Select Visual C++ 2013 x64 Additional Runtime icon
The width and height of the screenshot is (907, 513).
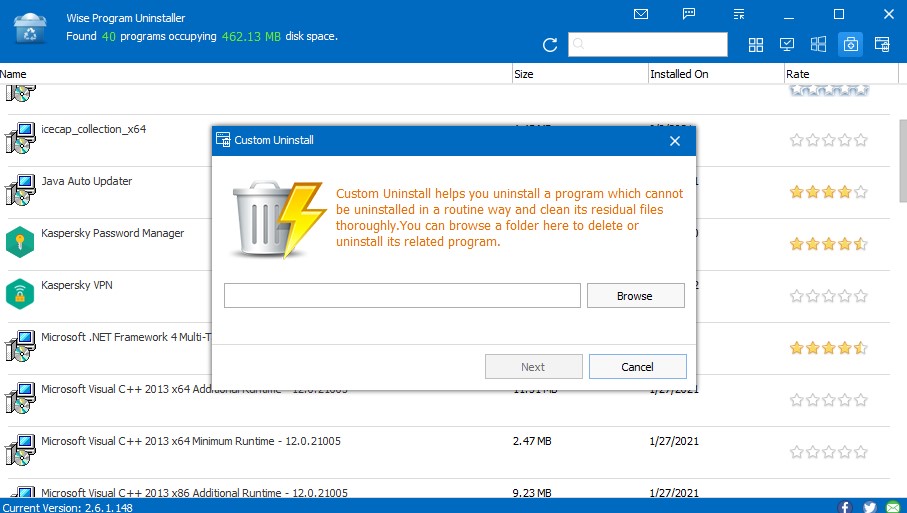coord(20,398)
